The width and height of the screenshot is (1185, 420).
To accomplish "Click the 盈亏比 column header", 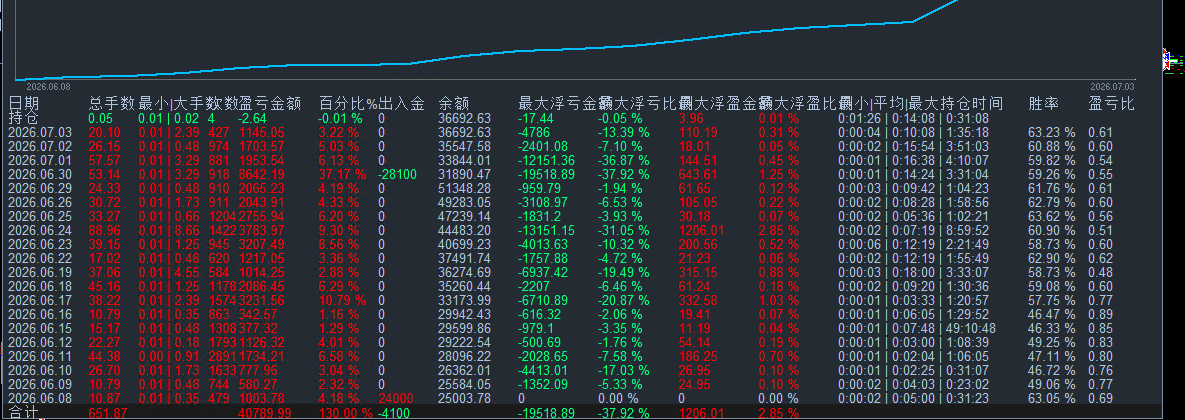I will pyautogui.click(x=1111, y=103).
